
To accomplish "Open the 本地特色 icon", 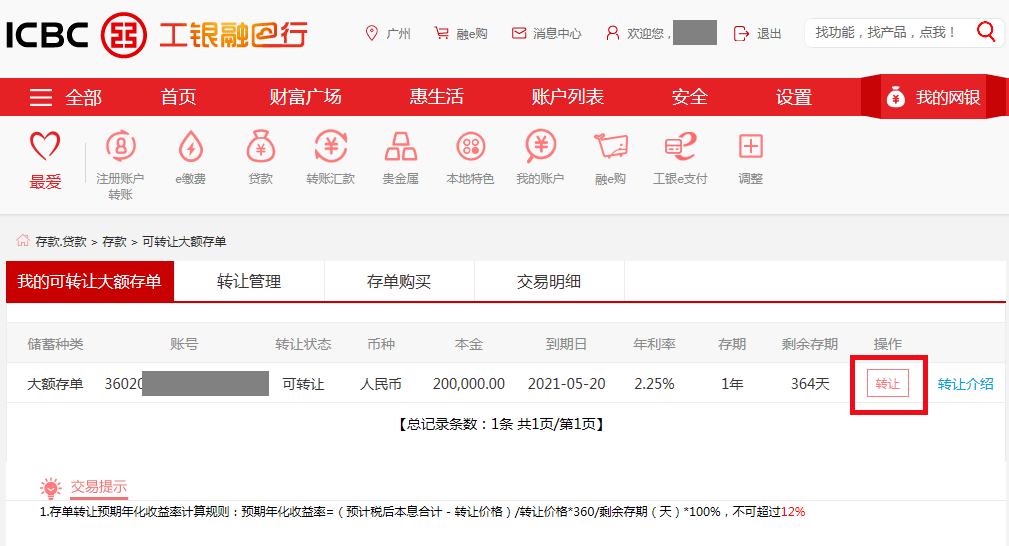I will 470,146.
